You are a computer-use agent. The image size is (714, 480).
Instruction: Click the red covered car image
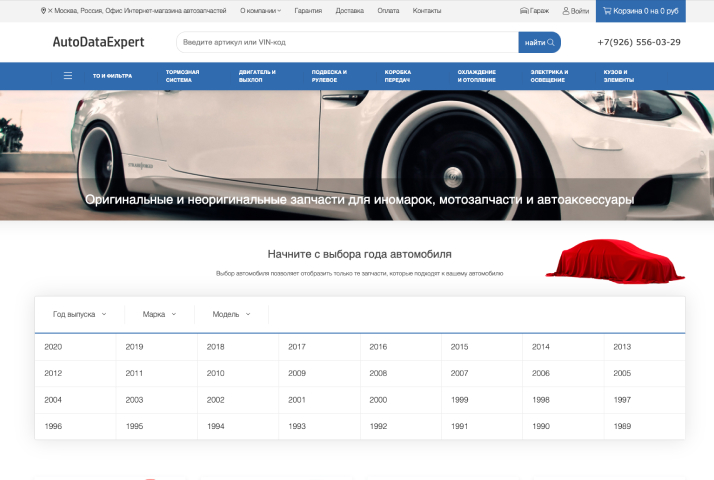(x=614, y=260)
